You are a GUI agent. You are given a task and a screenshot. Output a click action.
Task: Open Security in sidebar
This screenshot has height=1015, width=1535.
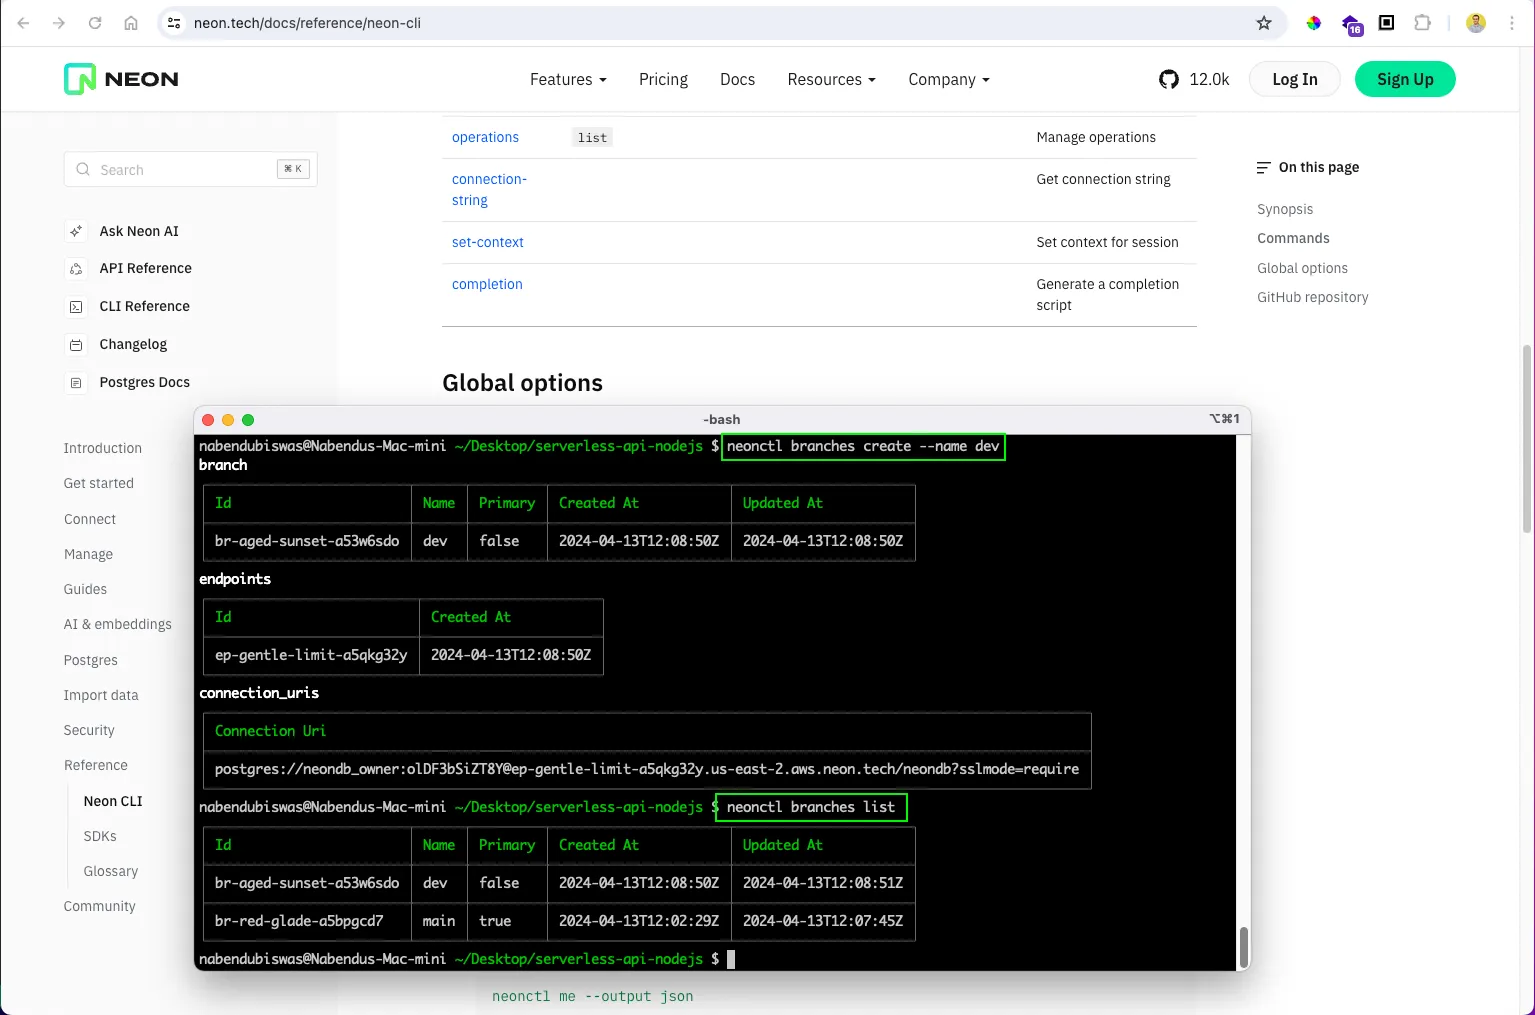coord(89,730)
